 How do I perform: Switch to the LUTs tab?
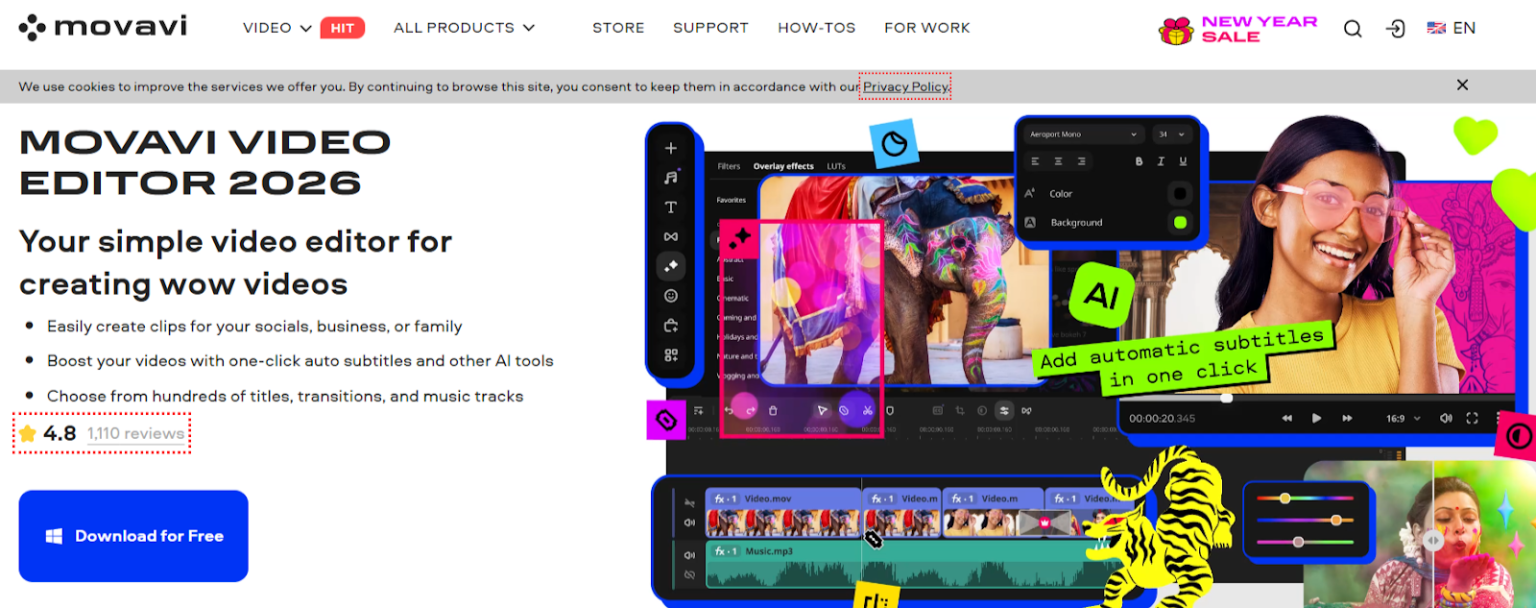pos(834,166)
